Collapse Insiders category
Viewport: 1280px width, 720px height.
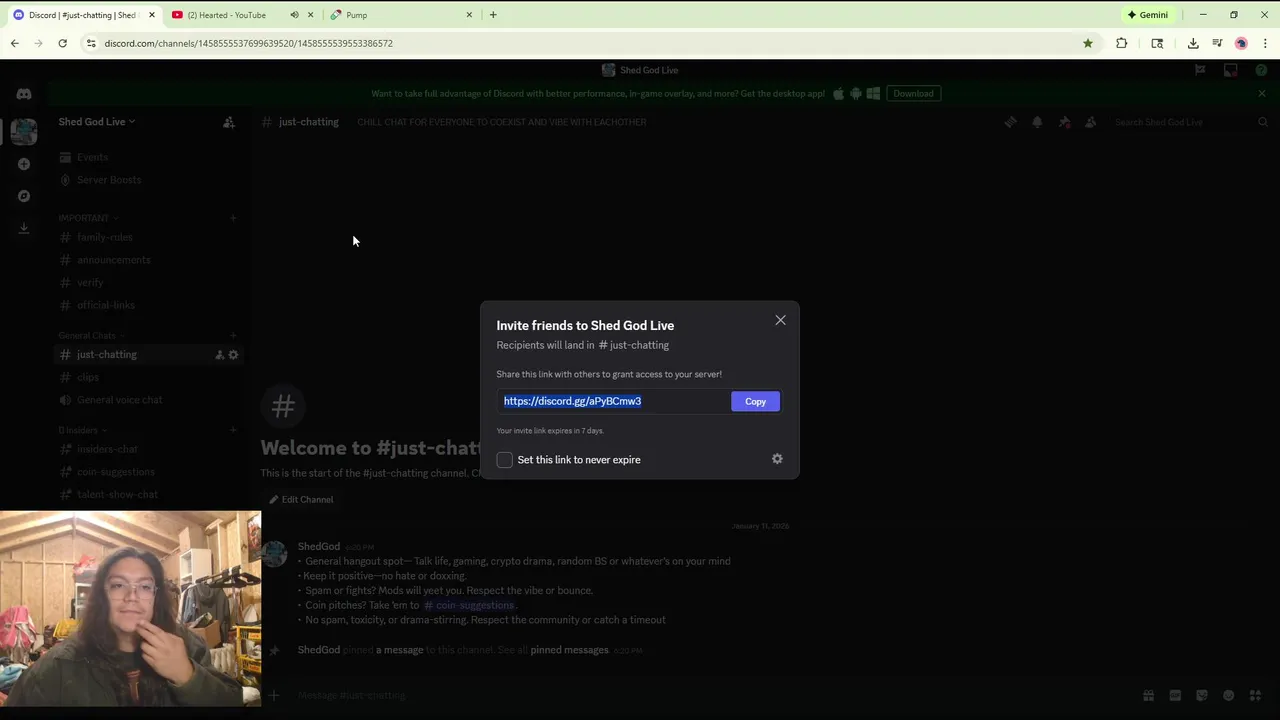point(82,430)
